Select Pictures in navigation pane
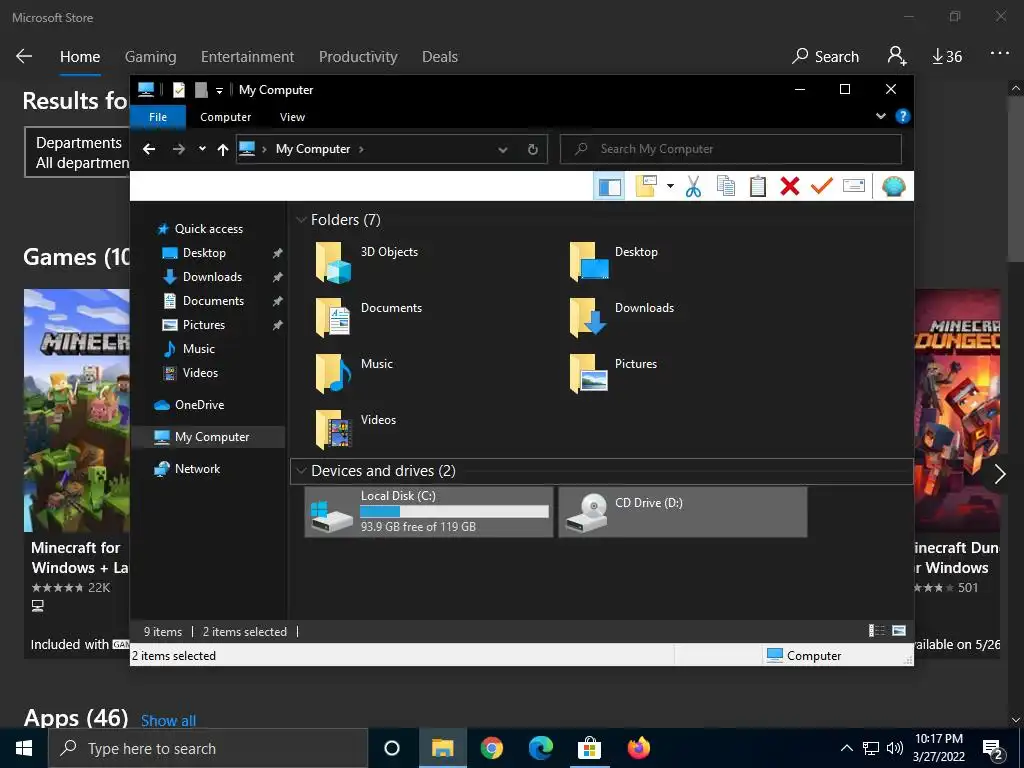Viewport: 1024px width, 768px height. click(x=203, y=325)
